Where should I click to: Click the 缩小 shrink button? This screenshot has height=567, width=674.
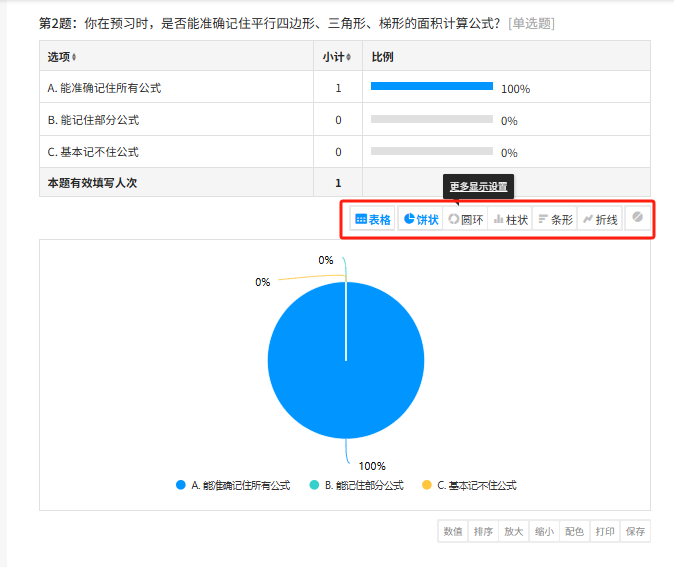(544, 531)
